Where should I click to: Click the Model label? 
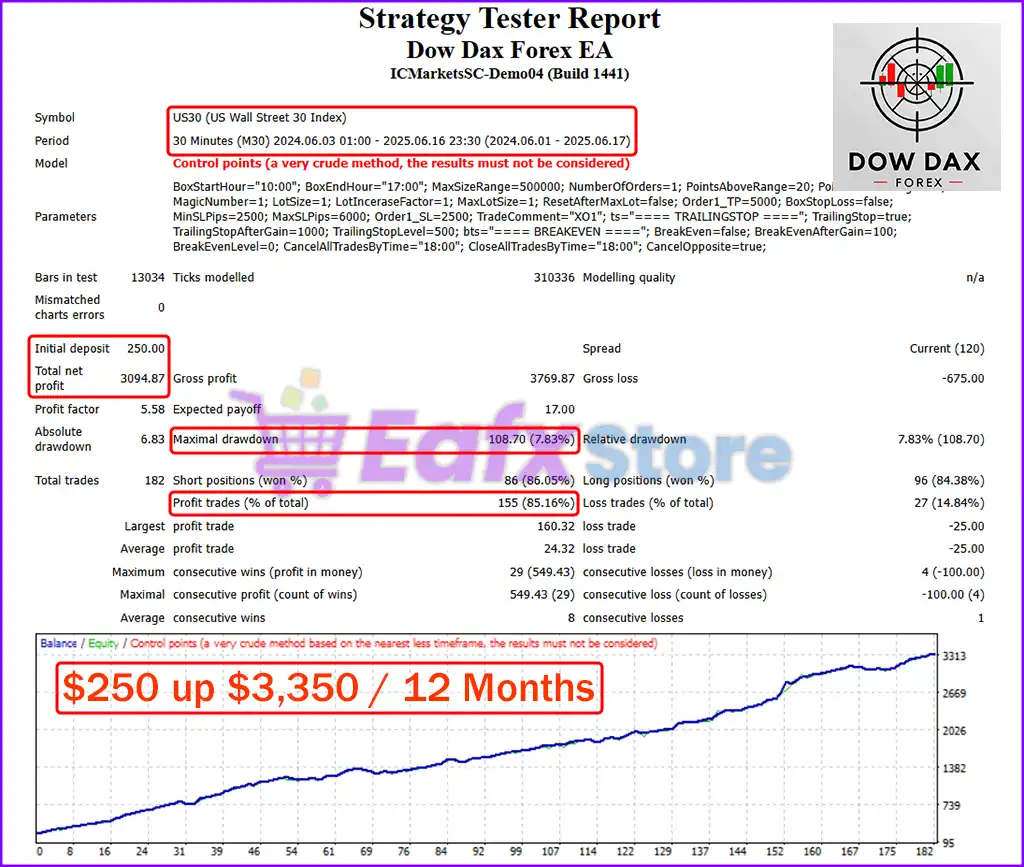click(x=51, y=163)
